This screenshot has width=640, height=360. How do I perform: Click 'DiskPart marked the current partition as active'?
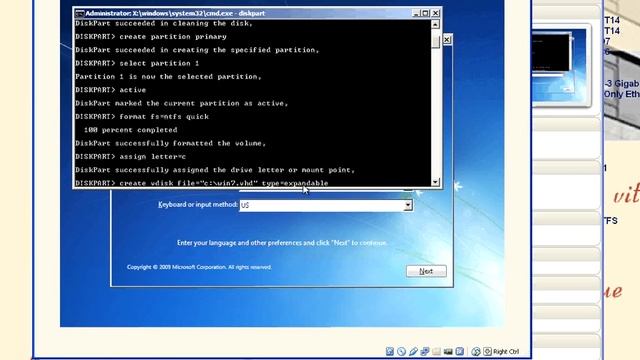(182, 103)
